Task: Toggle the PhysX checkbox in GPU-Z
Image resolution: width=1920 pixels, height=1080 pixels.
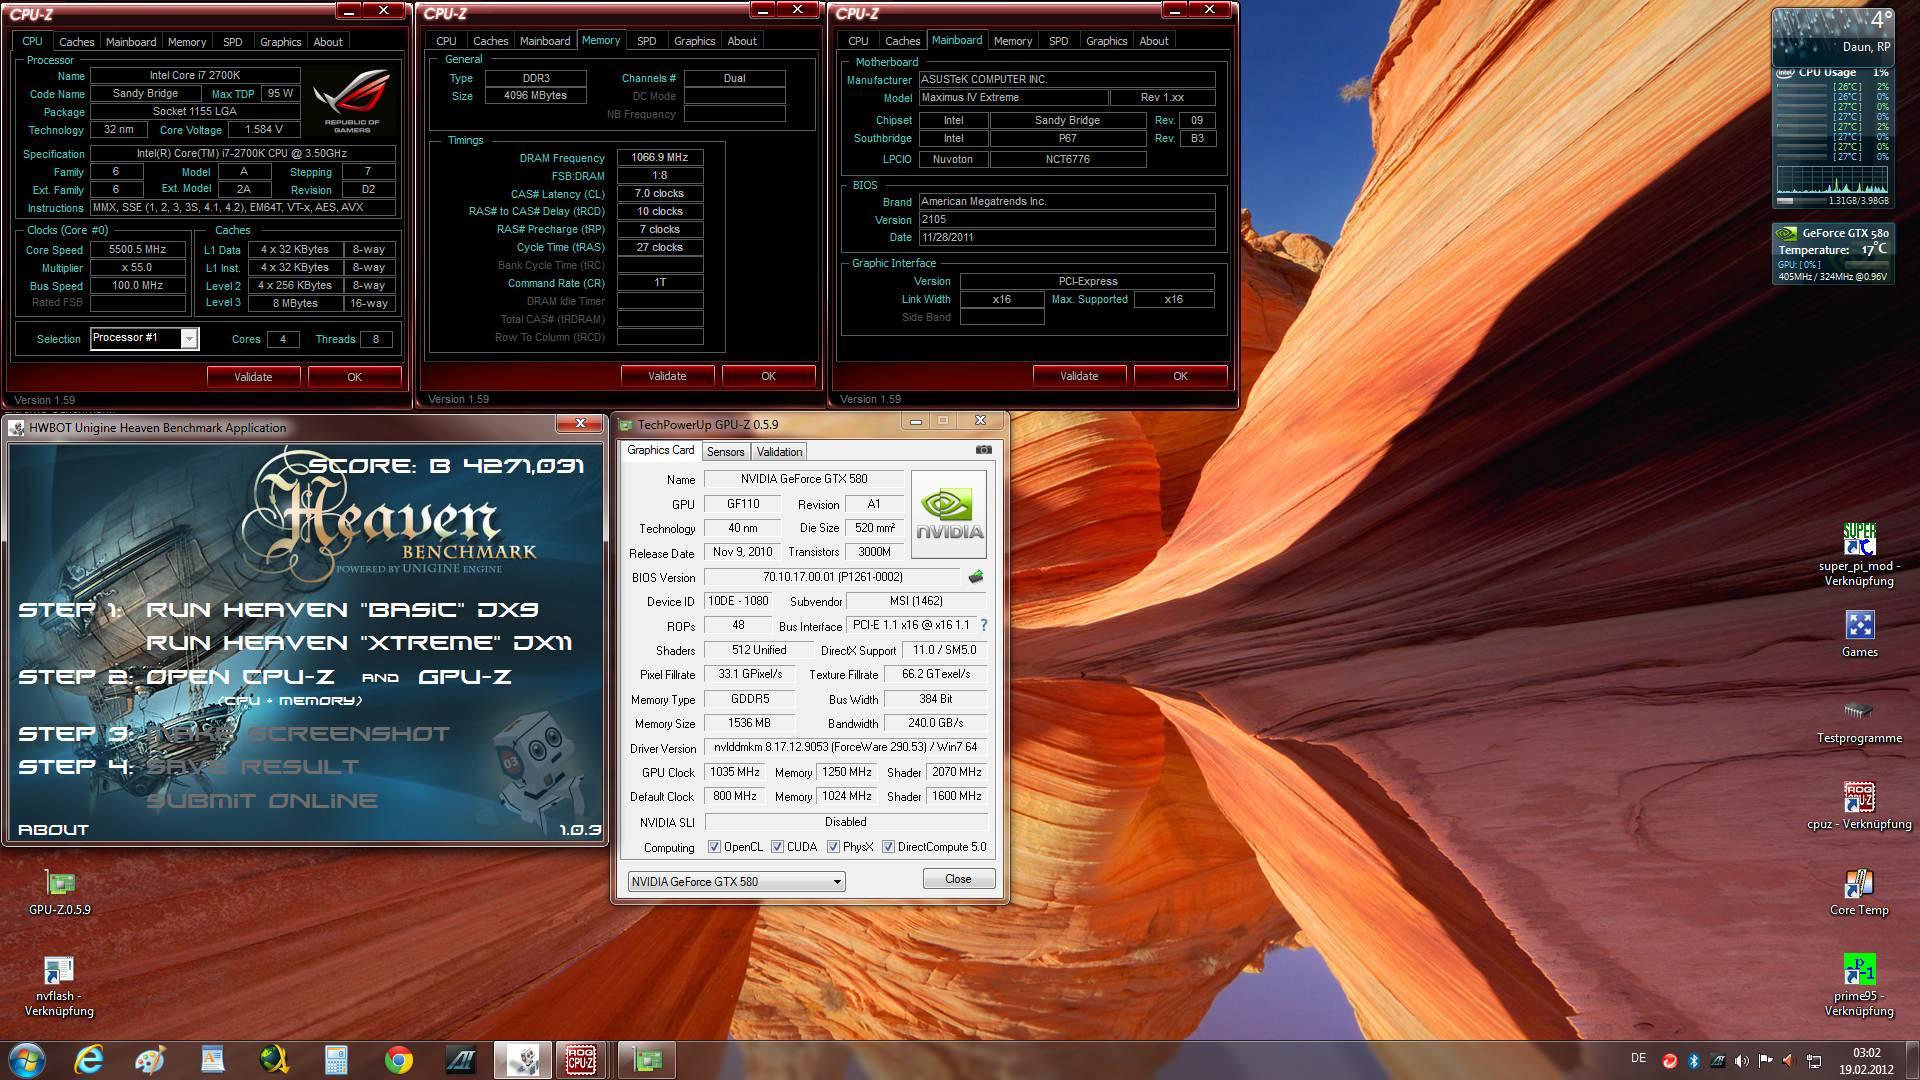Action: click(x=833, y=846)
